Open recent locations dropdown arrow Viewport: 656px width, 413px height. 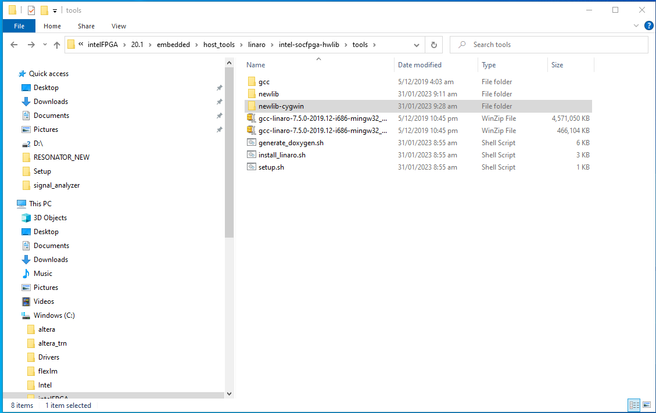45,45
